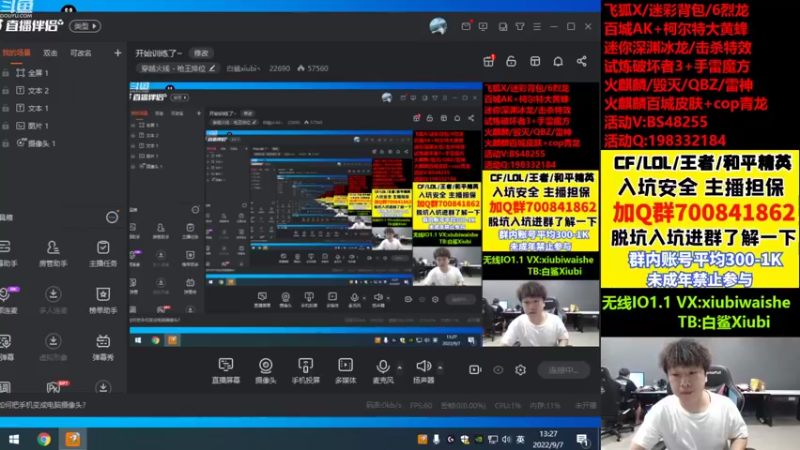The height and width of the screenshot is (450, 800).
Task: Select the 文本 2 source row
Action: click(x=61, y=90)
